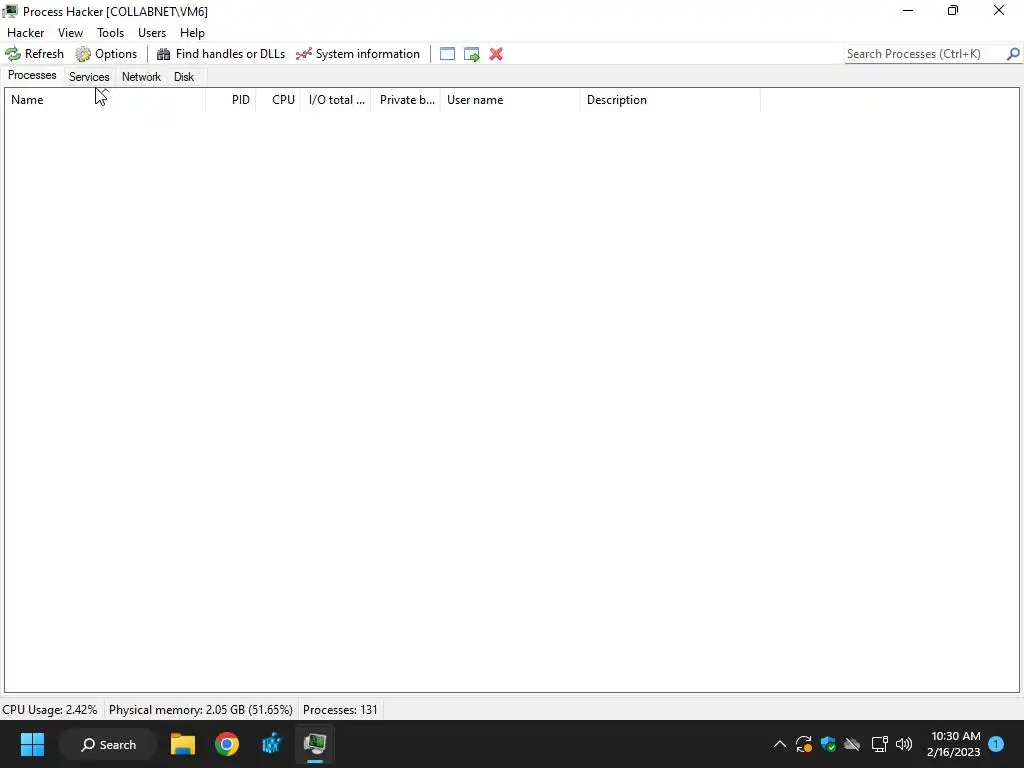Click the sync update tray icon
The width and height of the screenshot is (1024, 768).
click(804, 744)
